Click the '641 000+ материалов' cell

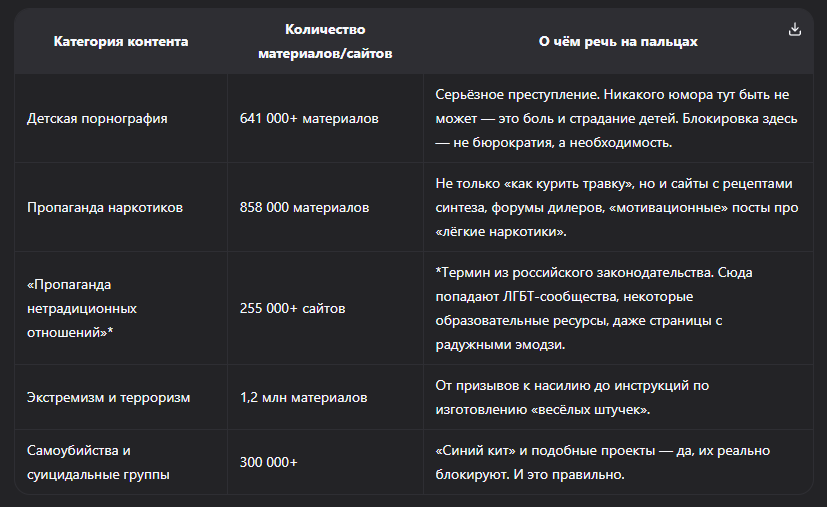(309, 118)
